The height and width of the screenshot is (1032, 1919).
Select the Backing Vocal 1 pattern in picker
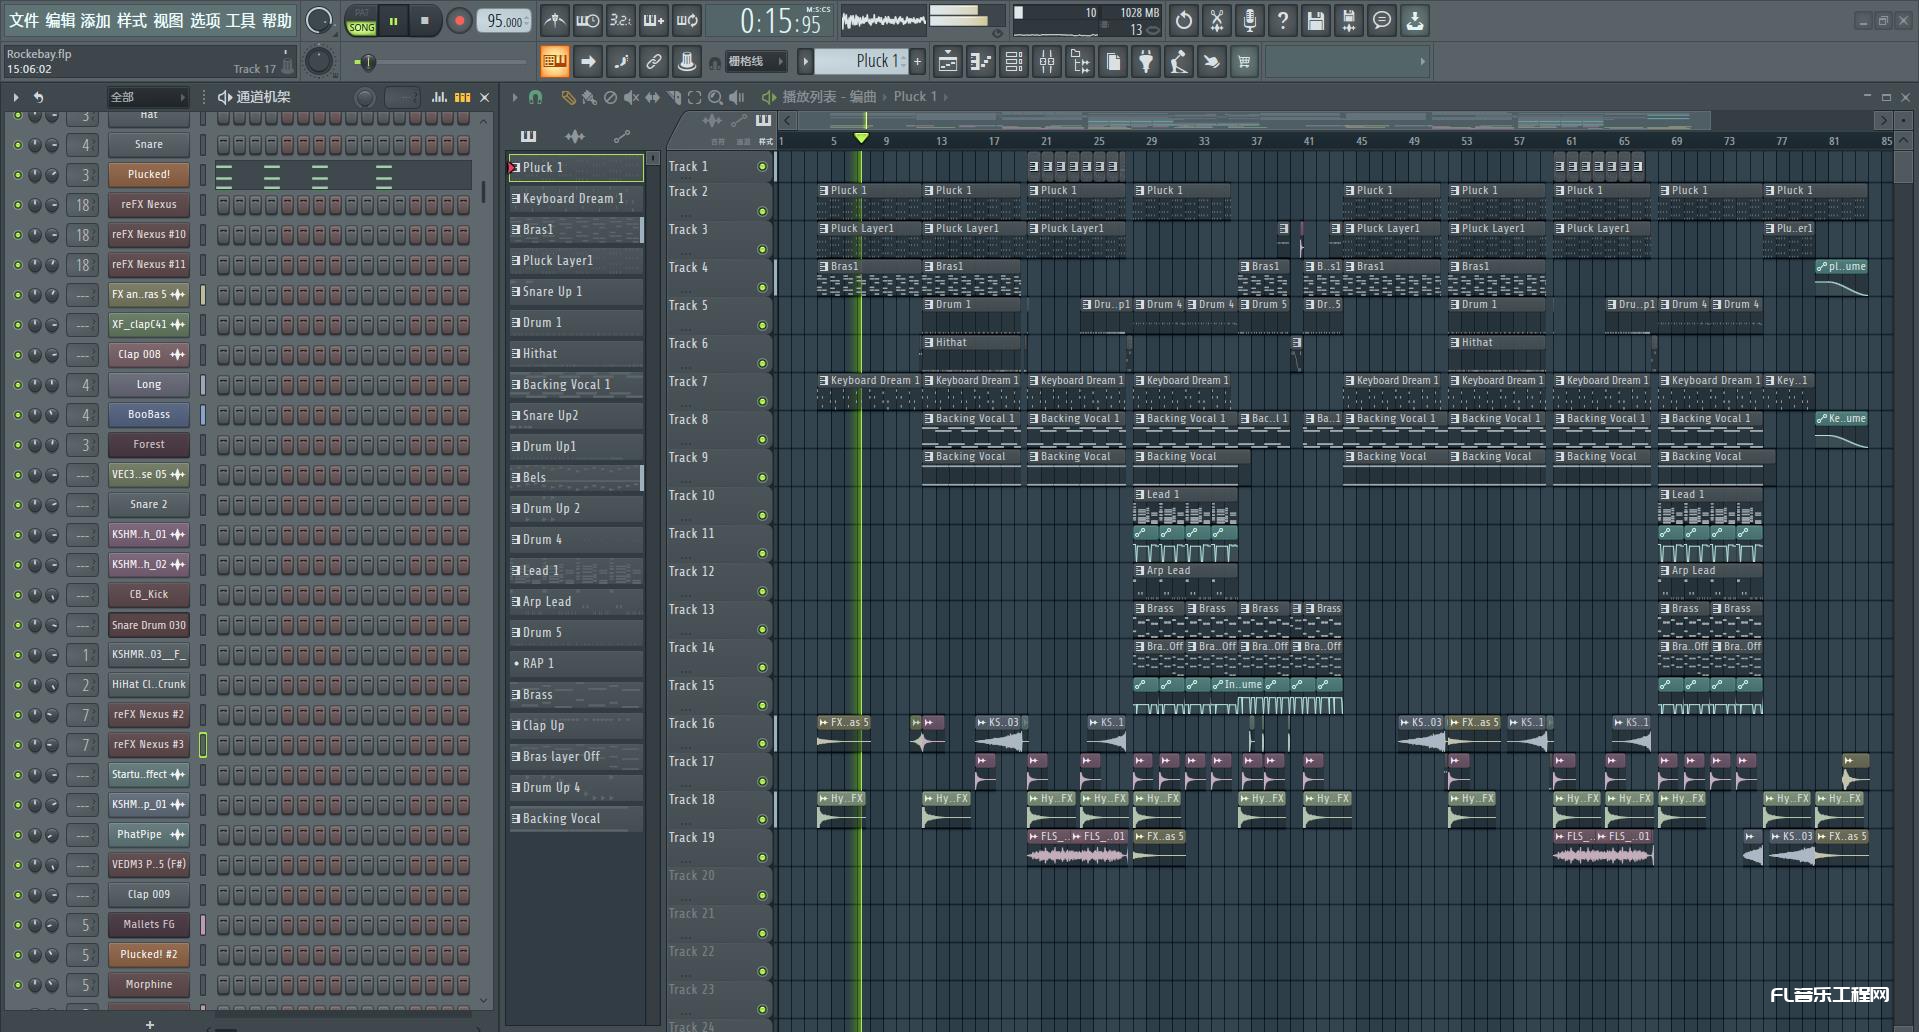[x=575, y=385]
